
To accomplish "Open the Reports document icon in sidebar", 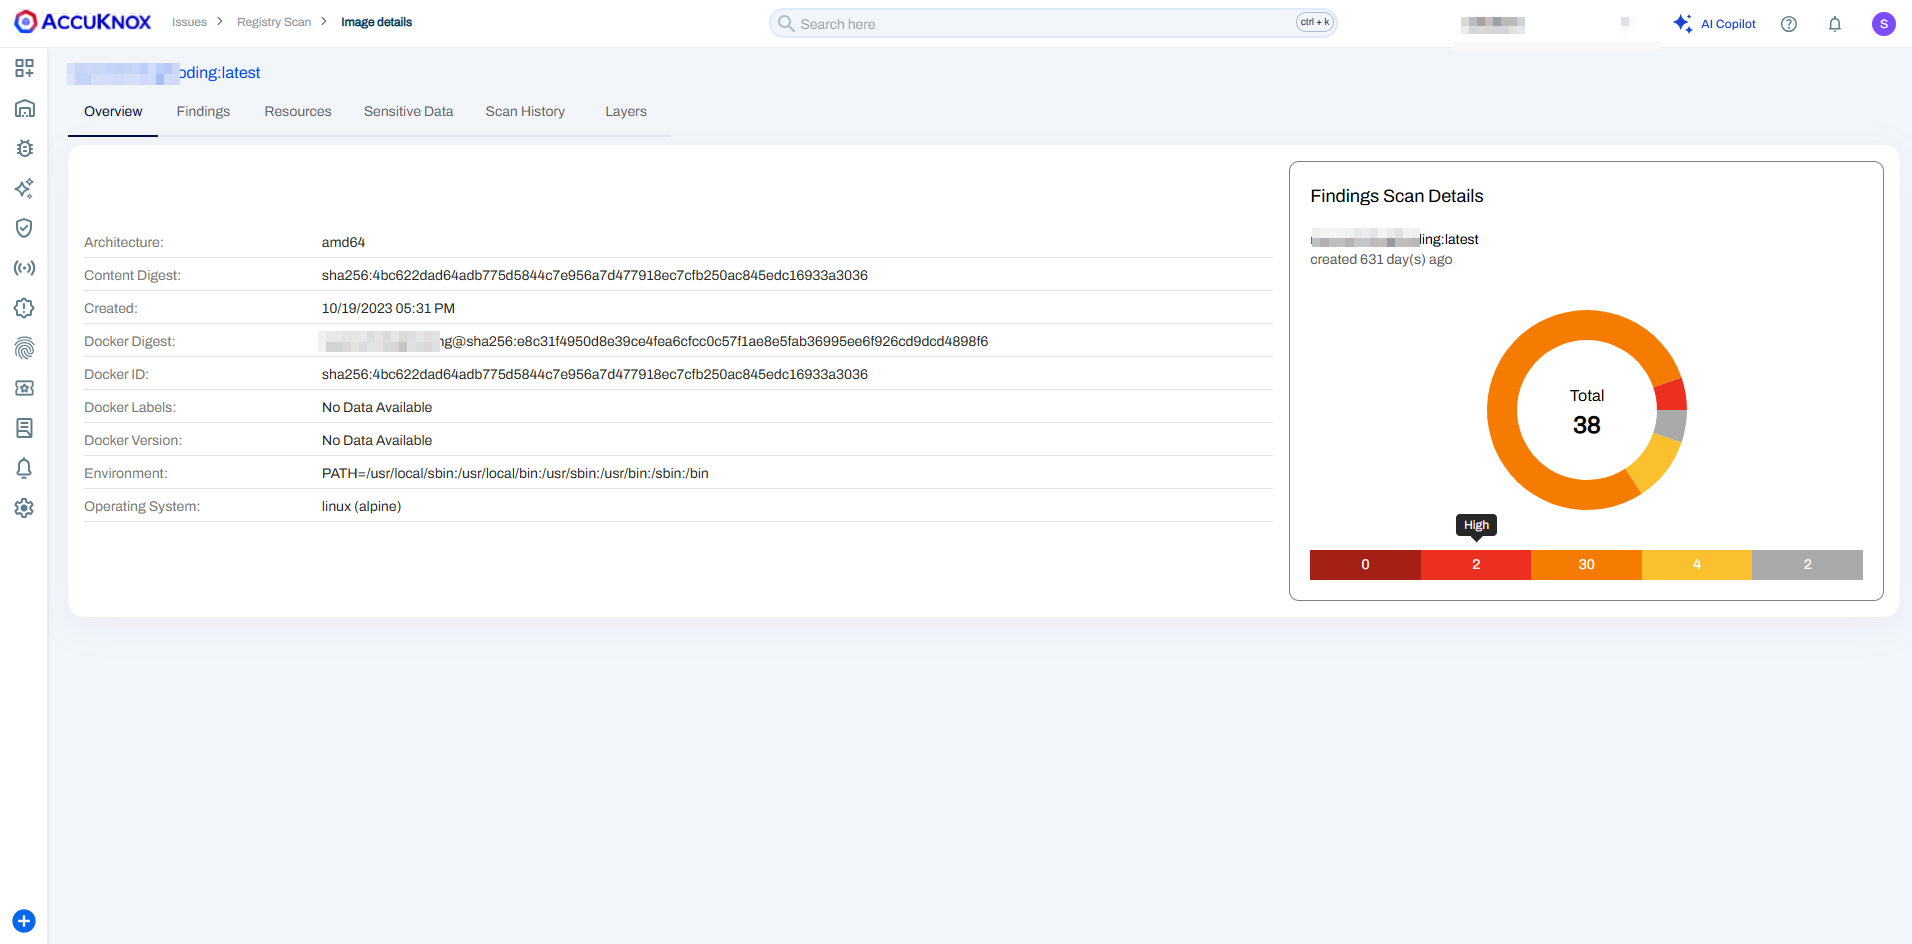I will coord(24,428).
